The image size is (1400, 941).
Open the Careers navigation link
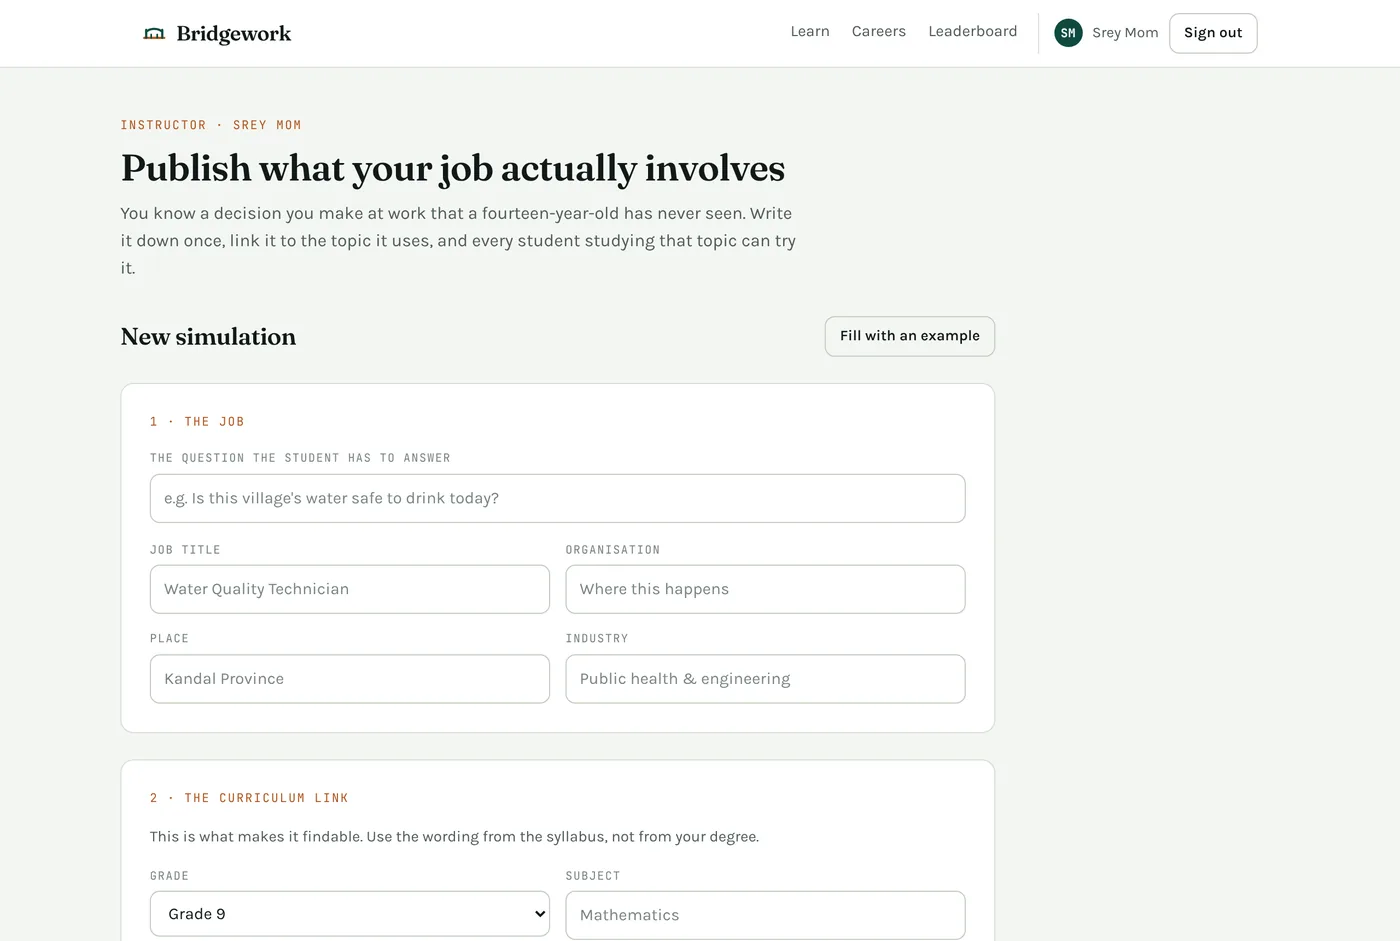coord(879,32)
